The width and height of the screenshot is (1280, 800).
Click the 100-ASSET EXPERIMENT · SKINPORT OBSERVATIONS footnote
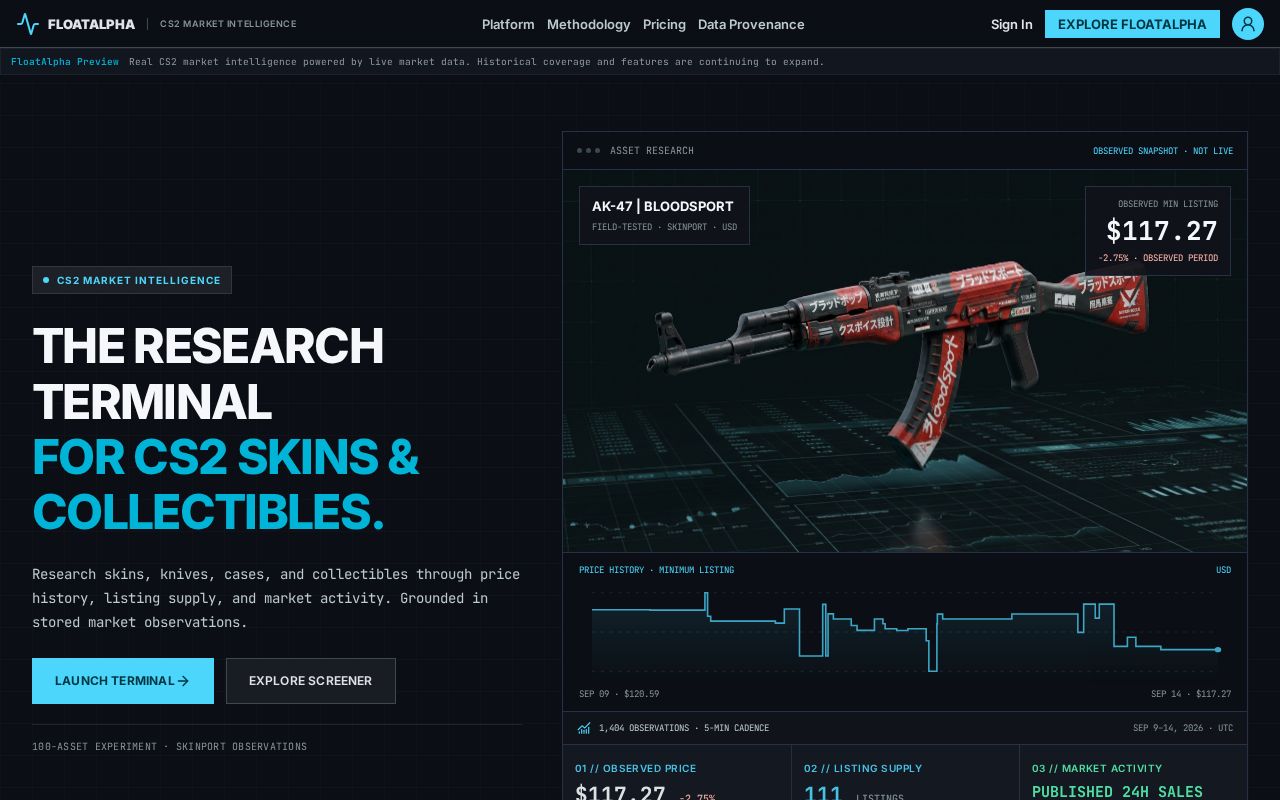[x=170, y=747]
